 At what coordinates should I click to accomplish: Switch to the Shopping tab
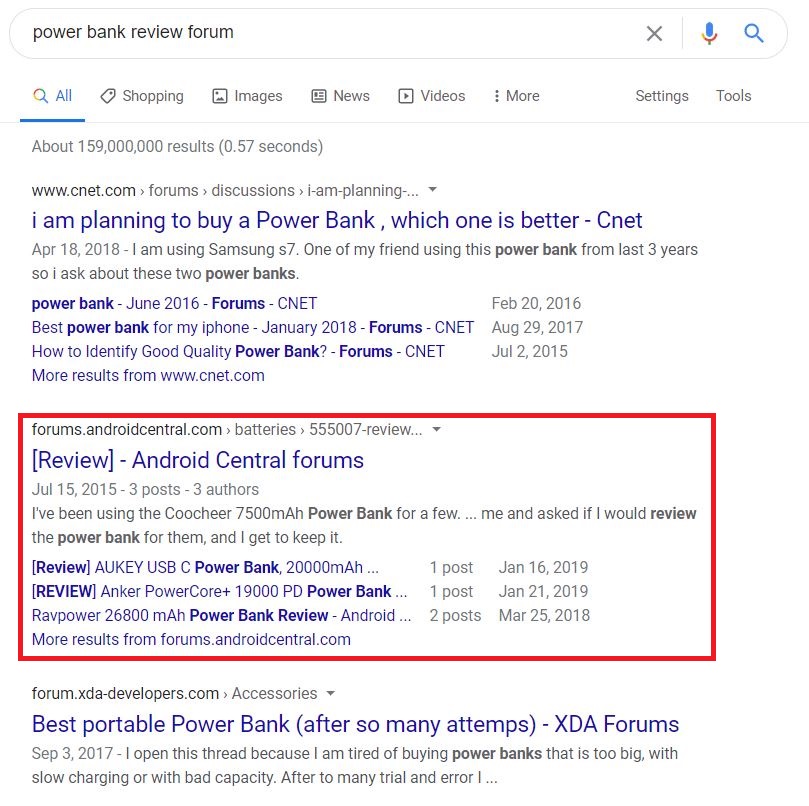142,96
